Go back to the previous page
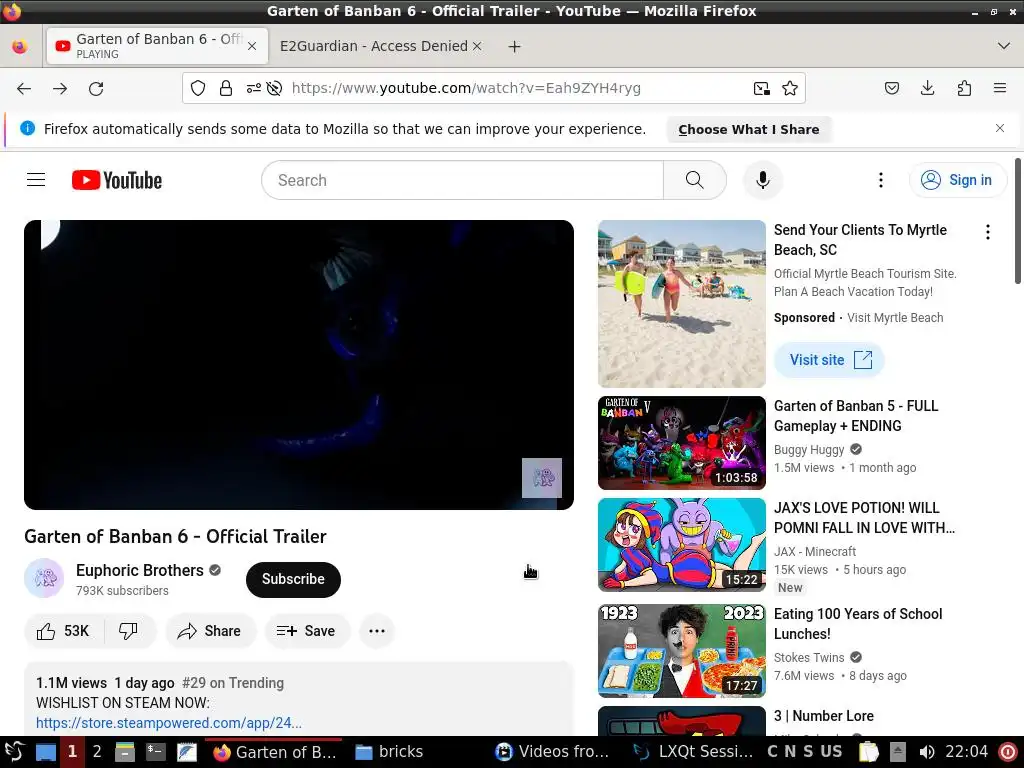1024x768 pixels. click(x=24, y=88)
